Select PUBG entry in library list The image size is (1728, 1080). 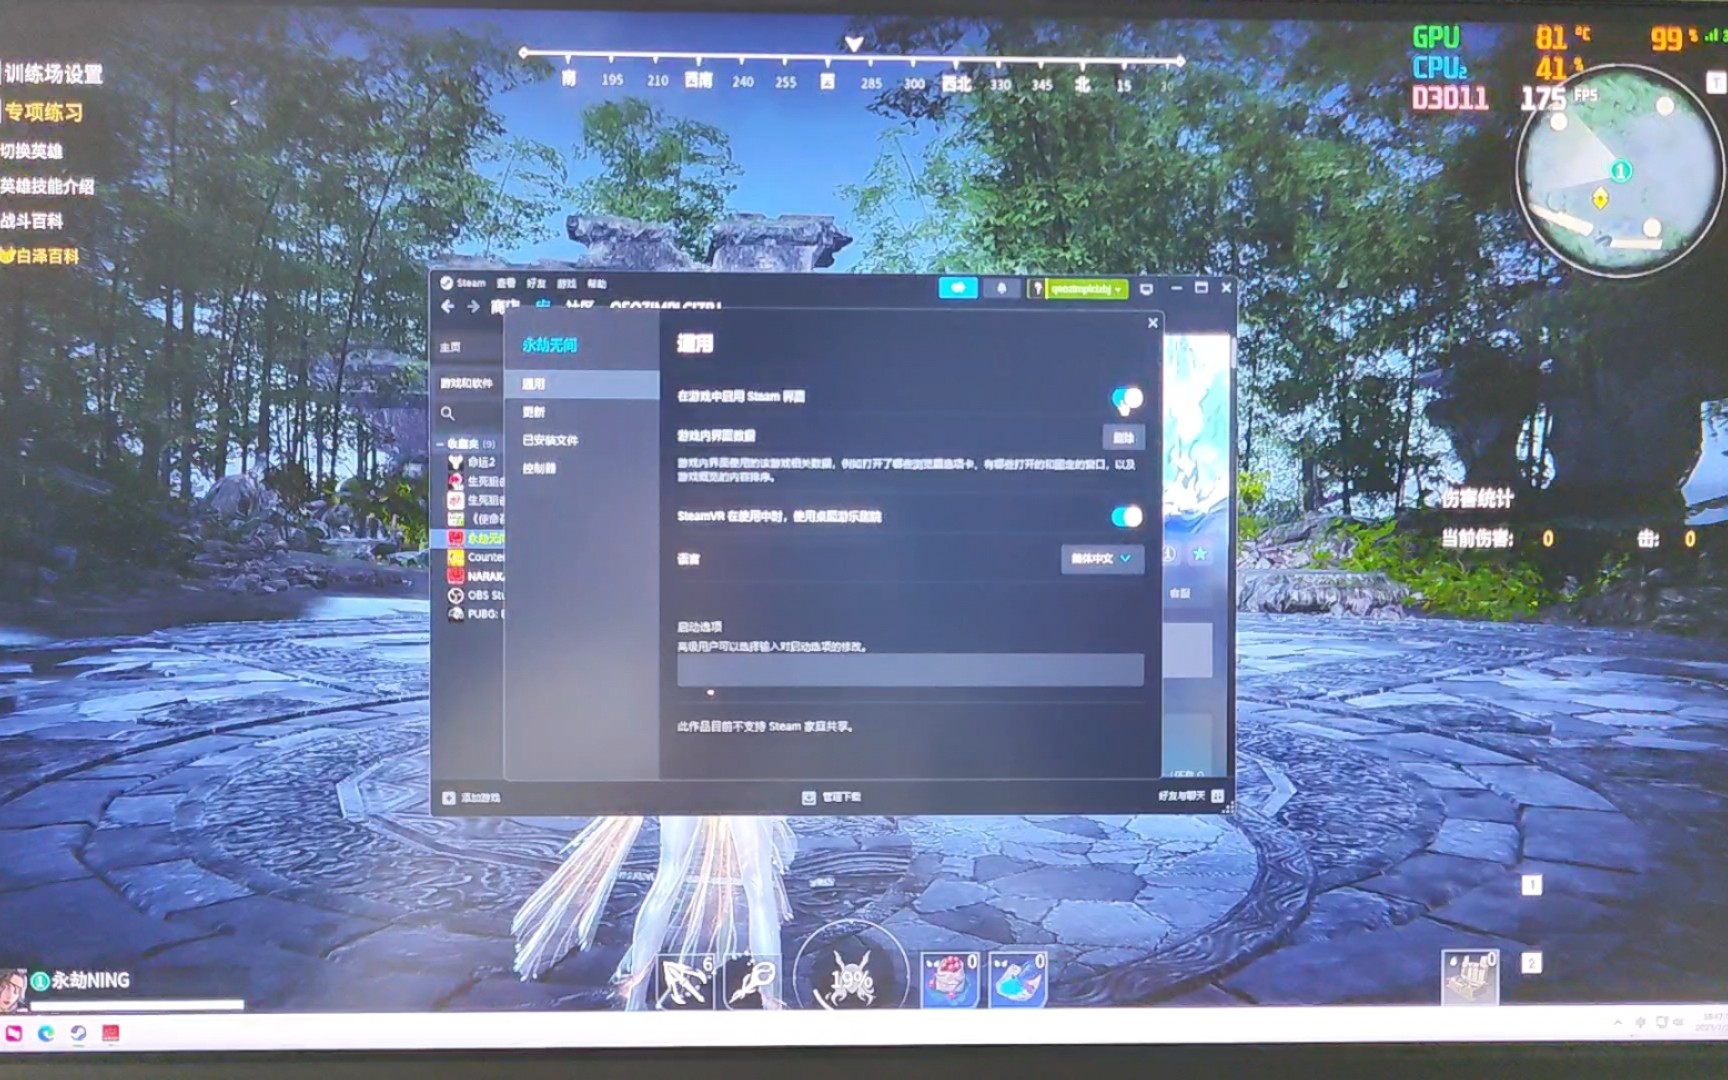point(475,614)
